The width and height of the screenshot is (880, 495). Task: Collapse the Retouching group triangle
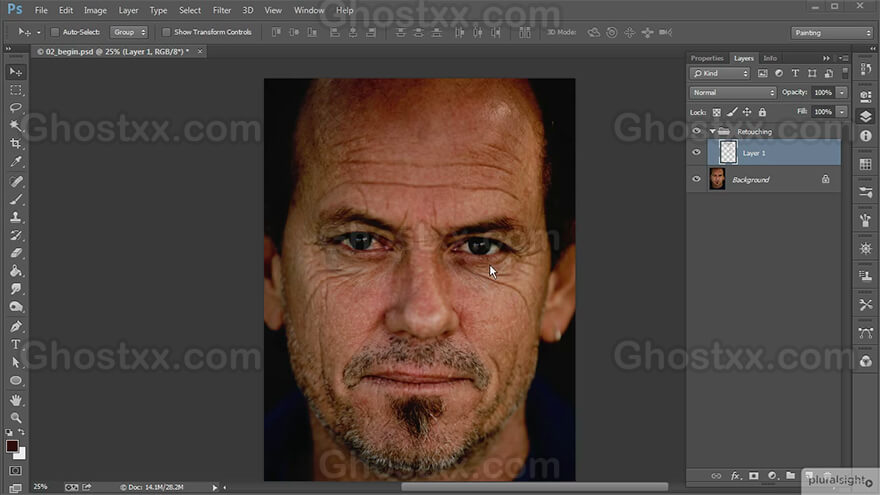click(712, 131)
